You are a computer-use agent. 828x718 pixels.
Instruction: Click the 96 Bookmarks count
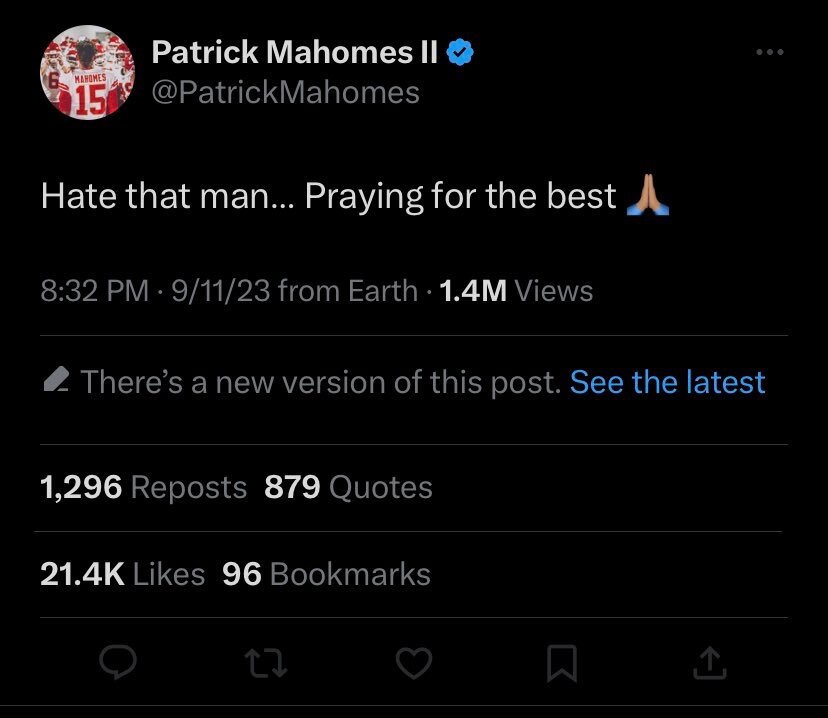click(x=326, y=574)
